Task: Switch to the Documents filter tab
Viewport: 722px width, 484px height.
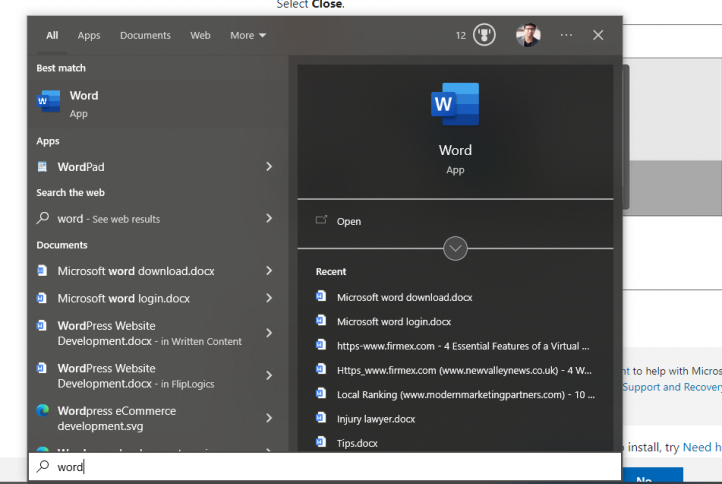Action: [145, 35]
